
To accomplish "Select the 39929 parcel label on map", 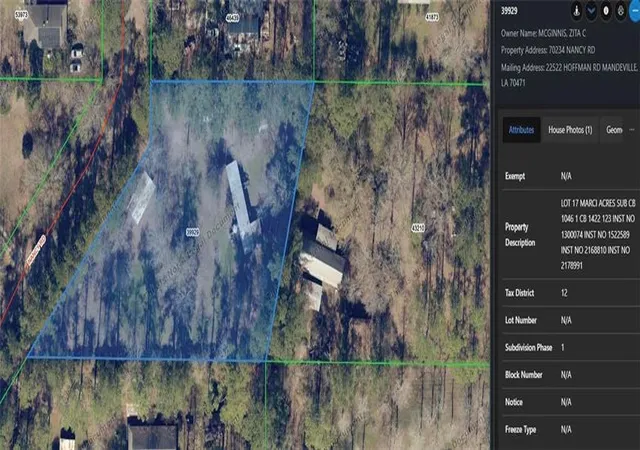I will tap(193, 232).
